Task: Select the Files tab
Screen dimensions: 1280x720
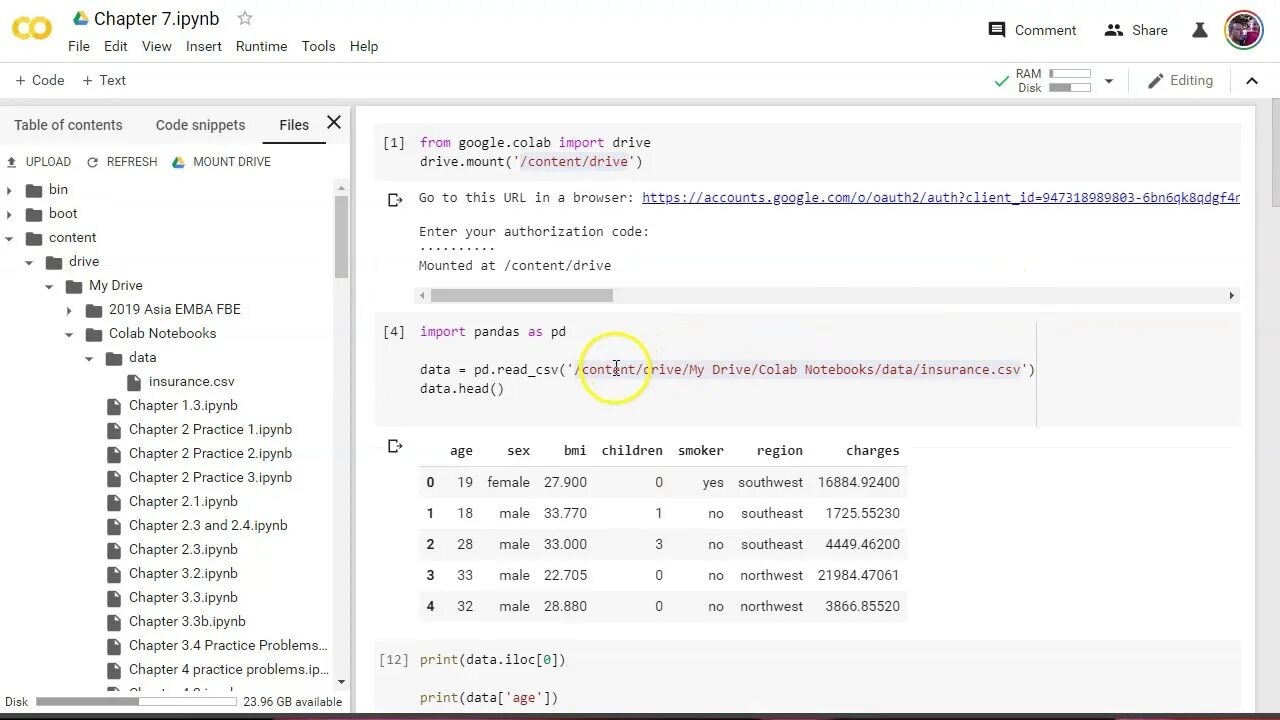Action: (x=294, y=125)
